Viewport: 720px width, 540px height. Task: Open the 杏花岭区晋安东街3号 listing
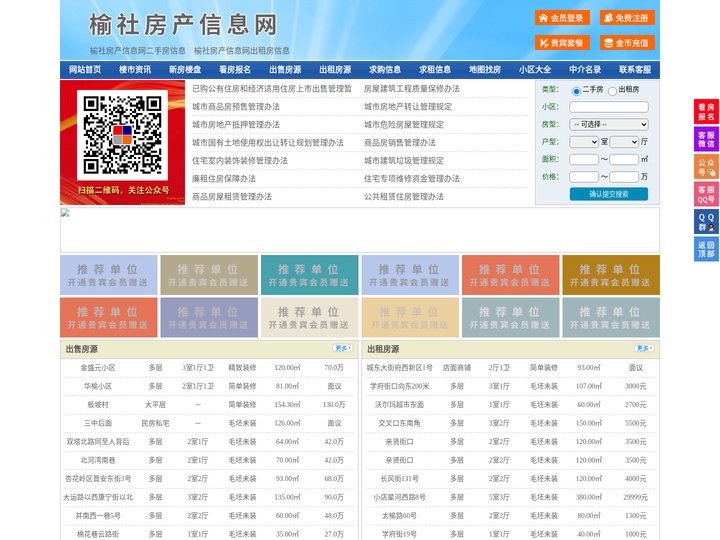click(x=98, y=478)
